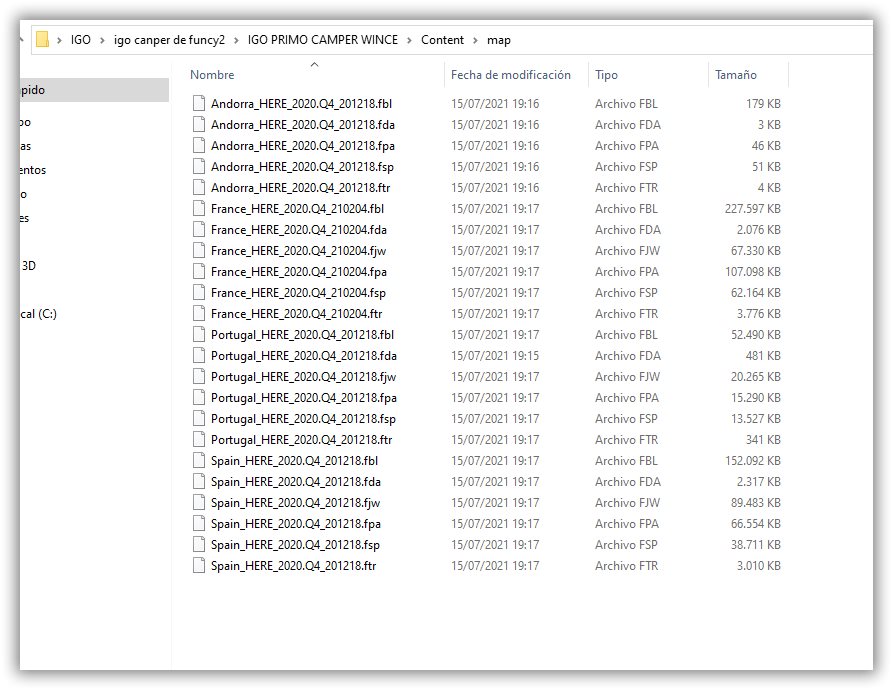The image size is (893, 690).
Task: Click the file icon of Spain_HERE_2020.Q4_201218.fpa
Action: point(199,524)
